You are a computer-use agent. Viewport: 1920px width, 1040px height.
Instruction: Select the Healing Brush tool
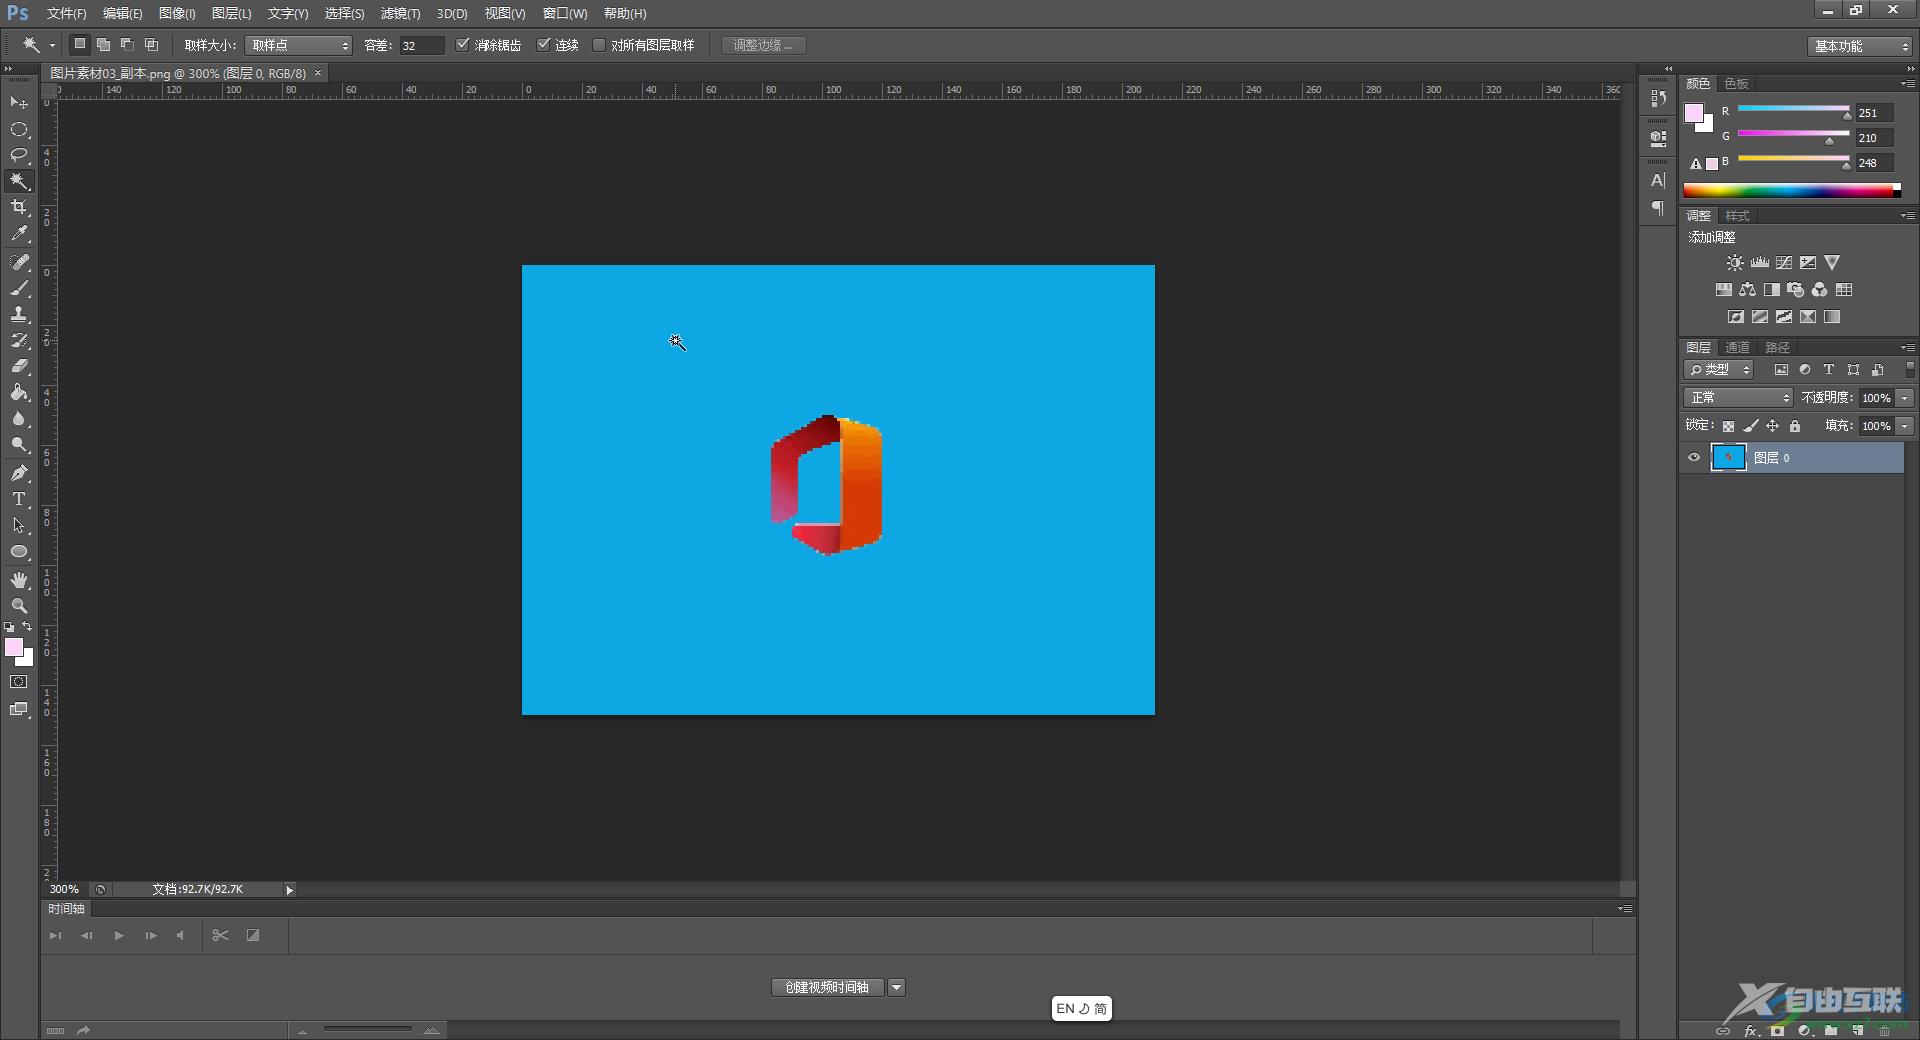pos(18,262)
